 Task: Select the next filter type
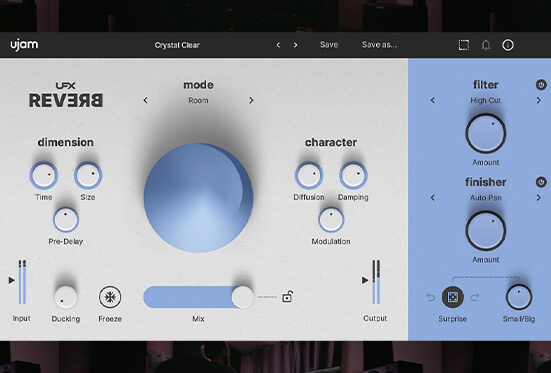[538, 101]
